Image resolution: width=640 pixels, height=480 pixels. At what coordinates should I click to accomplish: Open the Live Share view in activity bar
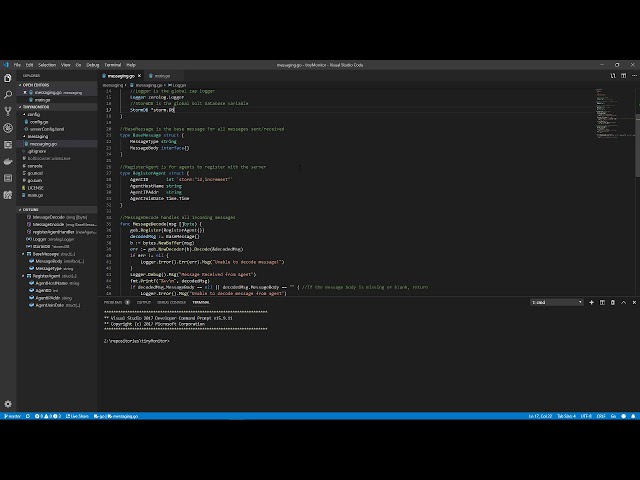point(8,195)
